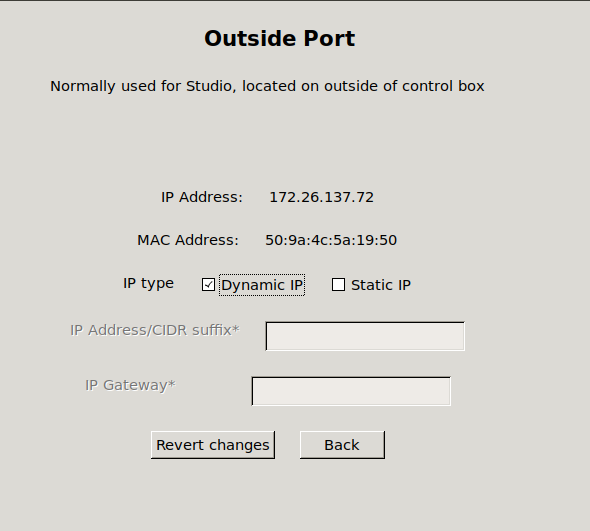Focus the IP Gateway text box

(351, 391)
